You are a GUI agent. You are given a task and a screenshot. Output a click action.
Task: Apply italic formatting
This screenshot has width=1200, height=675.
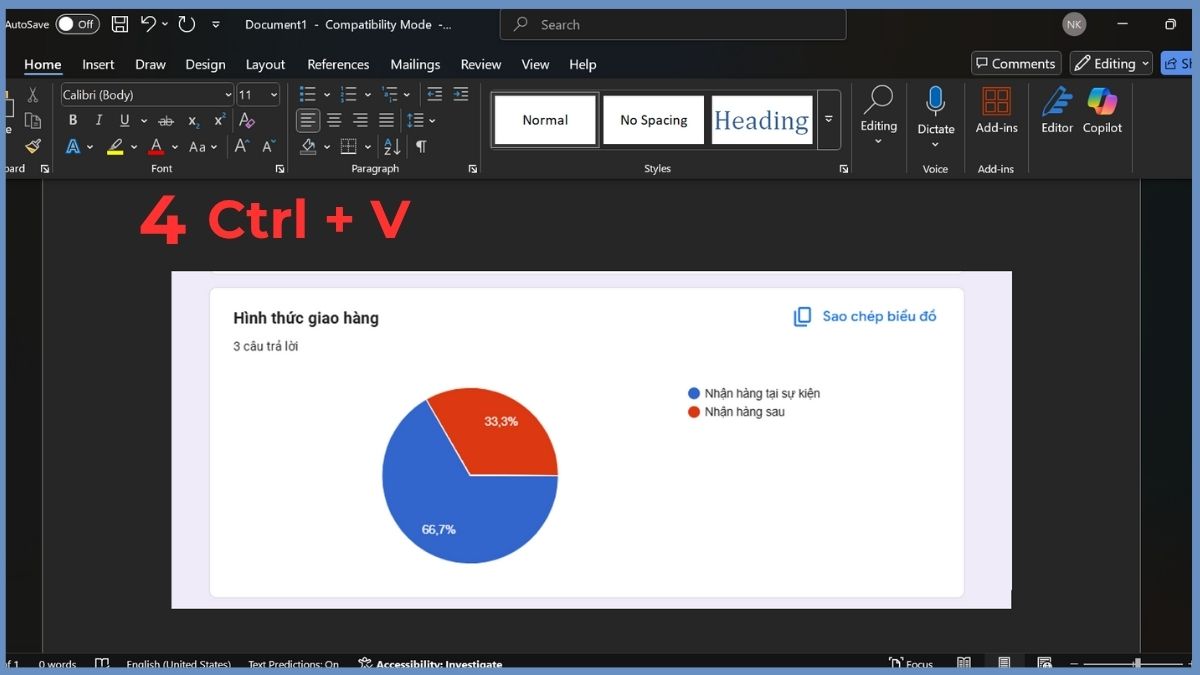pyautogui.click(x=98, y=120)
